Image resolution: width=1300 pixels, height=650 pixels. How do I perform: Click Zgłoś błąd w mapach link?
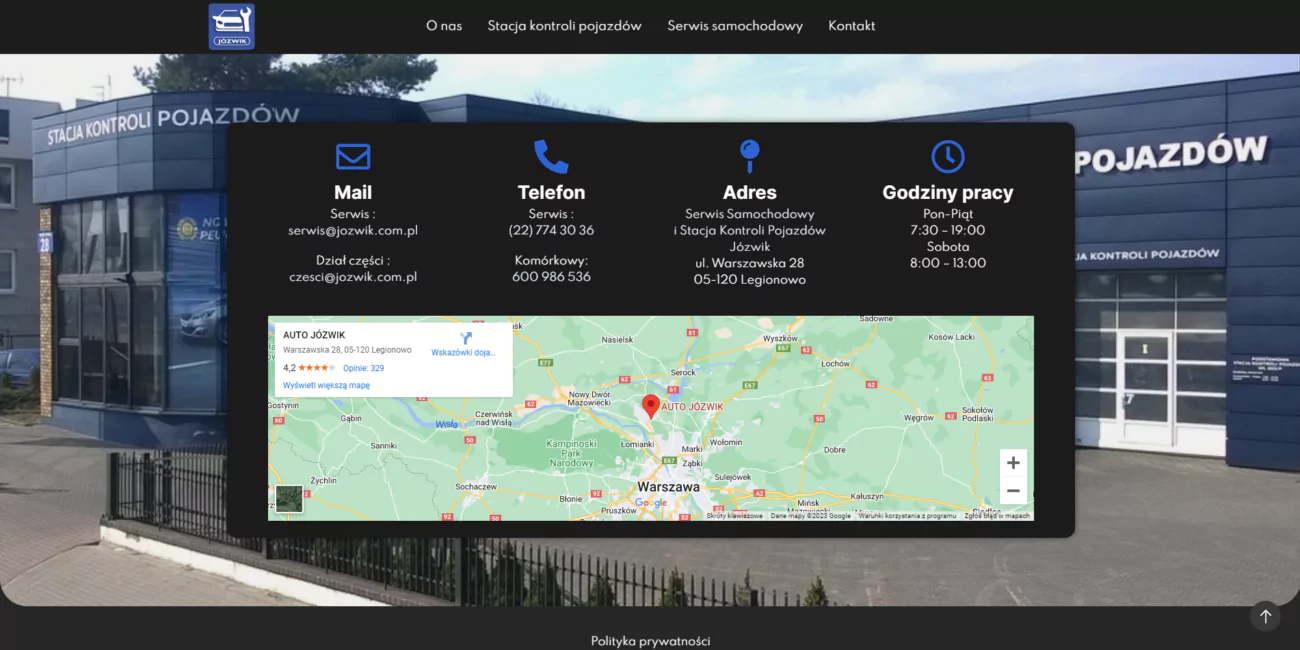[997, 516]
